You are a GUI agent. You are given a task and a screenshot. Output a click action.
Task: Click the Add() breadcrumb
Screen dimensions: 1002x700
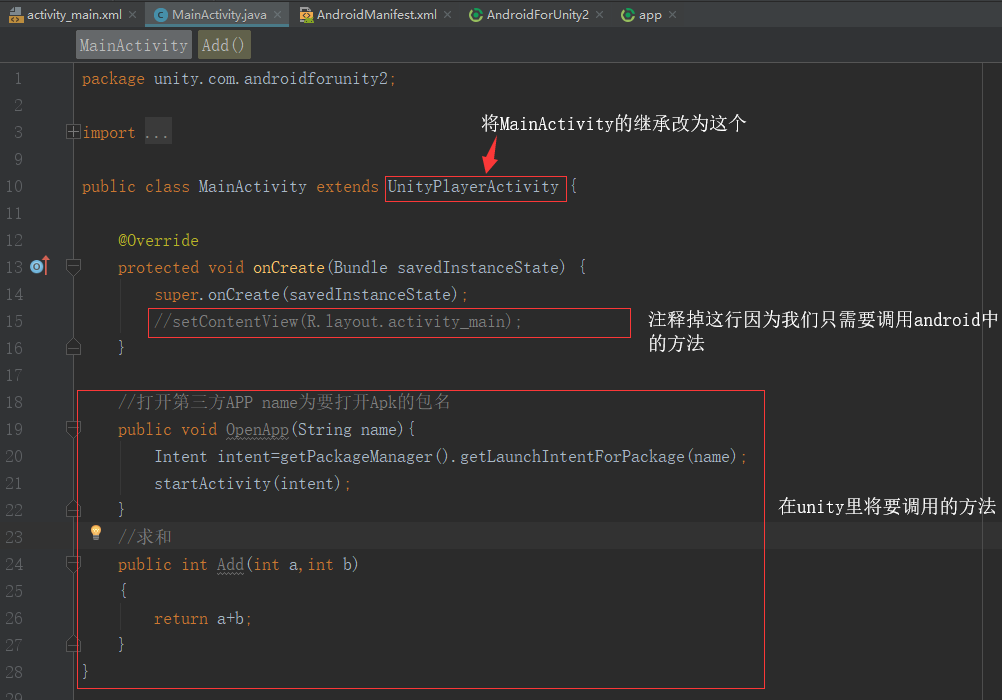(x=222, y=44)
